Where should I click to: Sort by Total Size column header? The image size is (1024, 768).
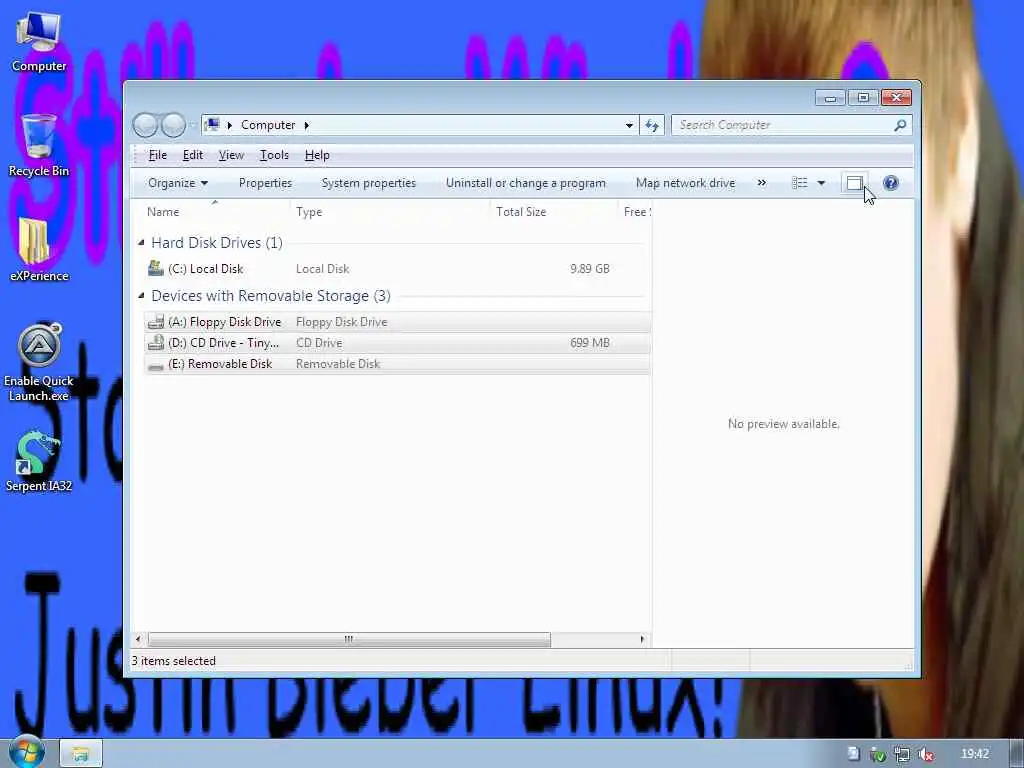(552, 212)
